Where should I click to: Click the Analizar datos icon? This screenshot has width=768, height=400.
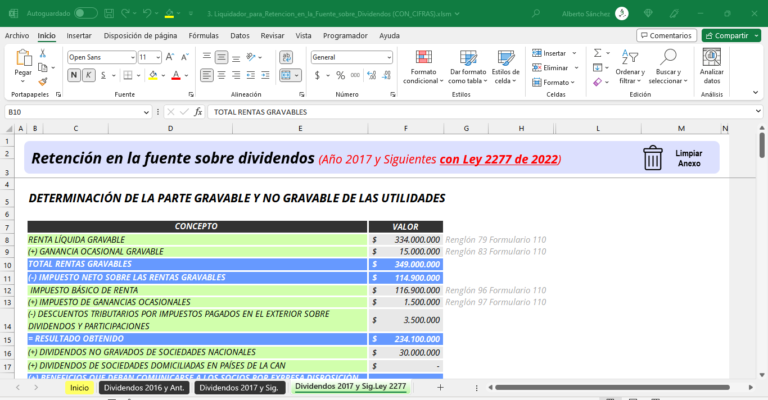[x=712, y=57]
